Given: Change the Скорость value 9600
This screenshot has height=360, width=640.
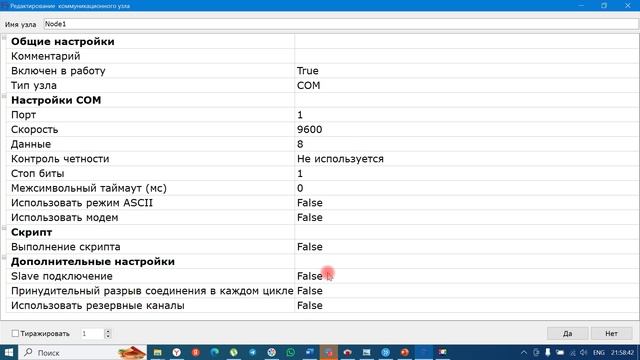Looking at the screenshot, I should (466, 129).
